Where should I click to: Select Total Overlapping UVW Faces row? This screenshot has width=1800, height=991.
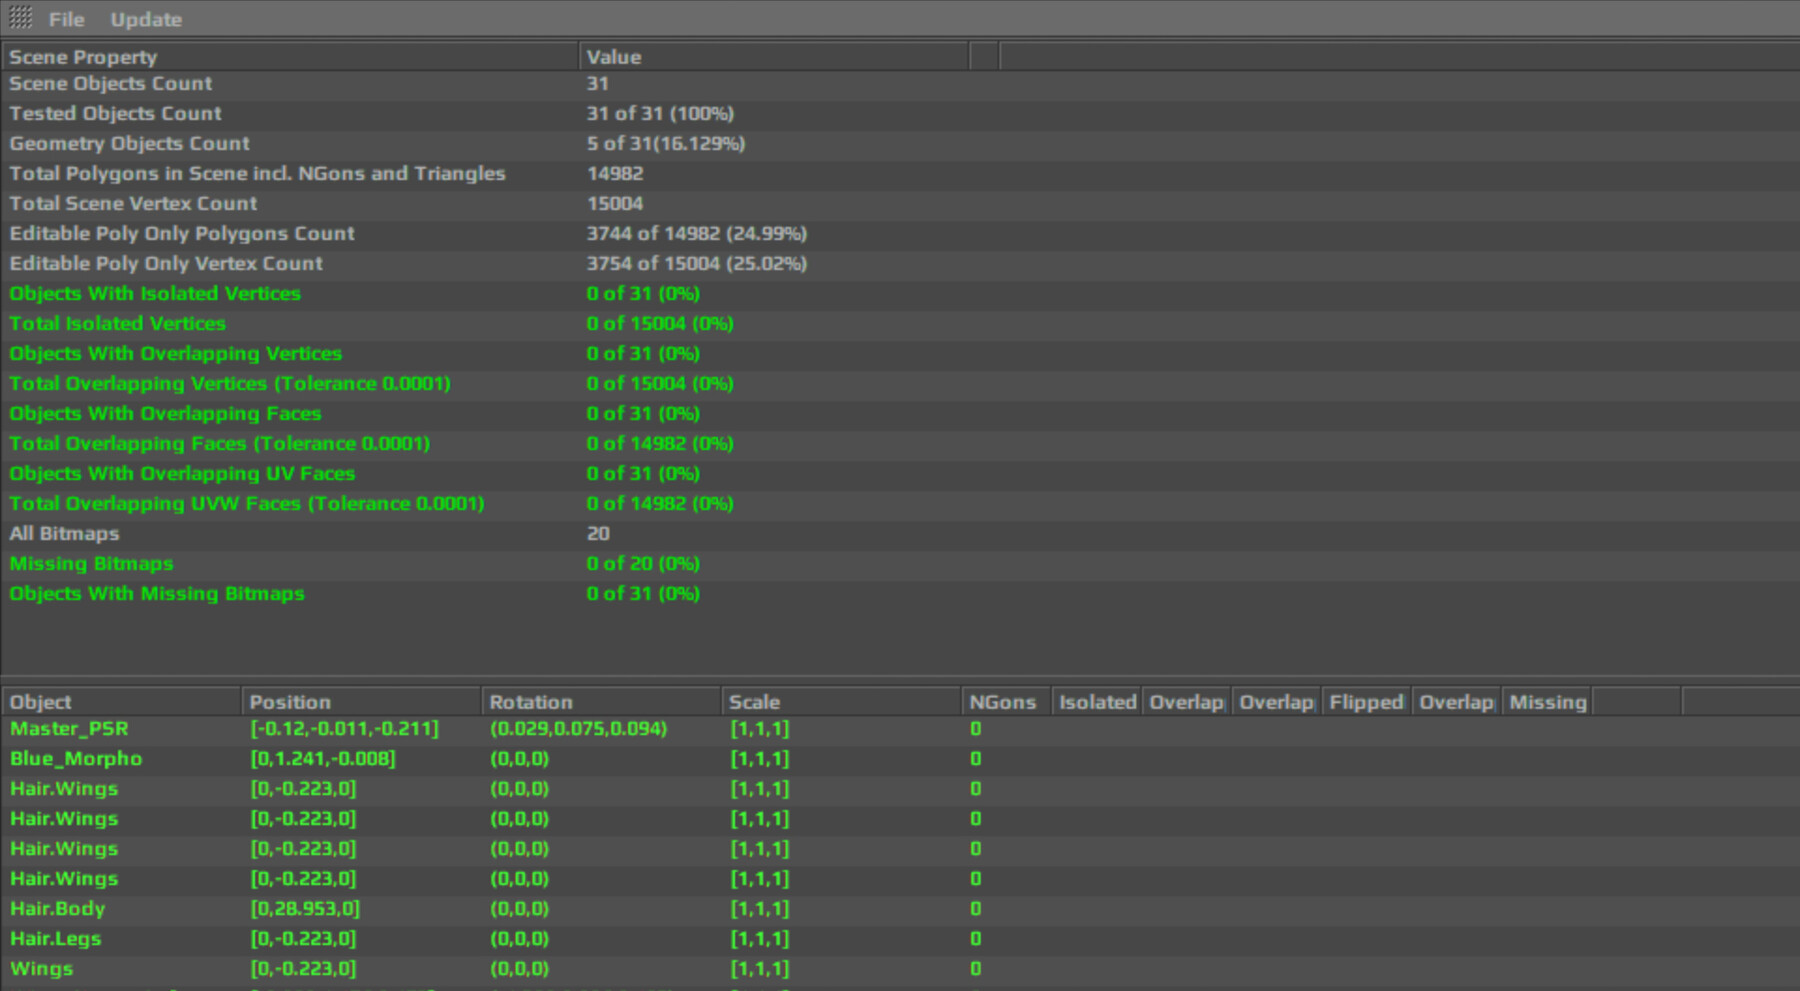point(900,504)
